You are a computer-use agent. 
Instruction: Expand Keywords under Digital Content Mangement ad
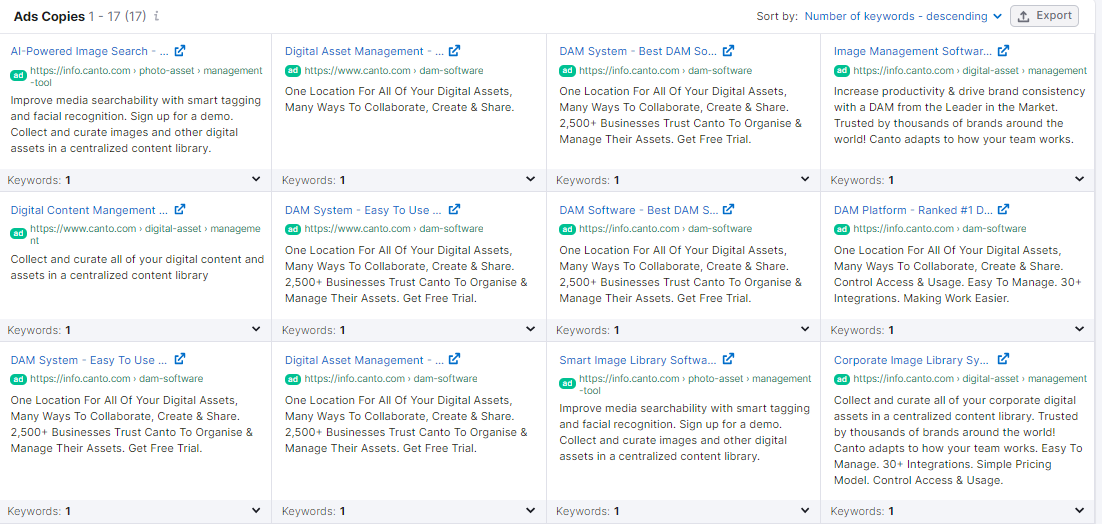coord(256,330)
